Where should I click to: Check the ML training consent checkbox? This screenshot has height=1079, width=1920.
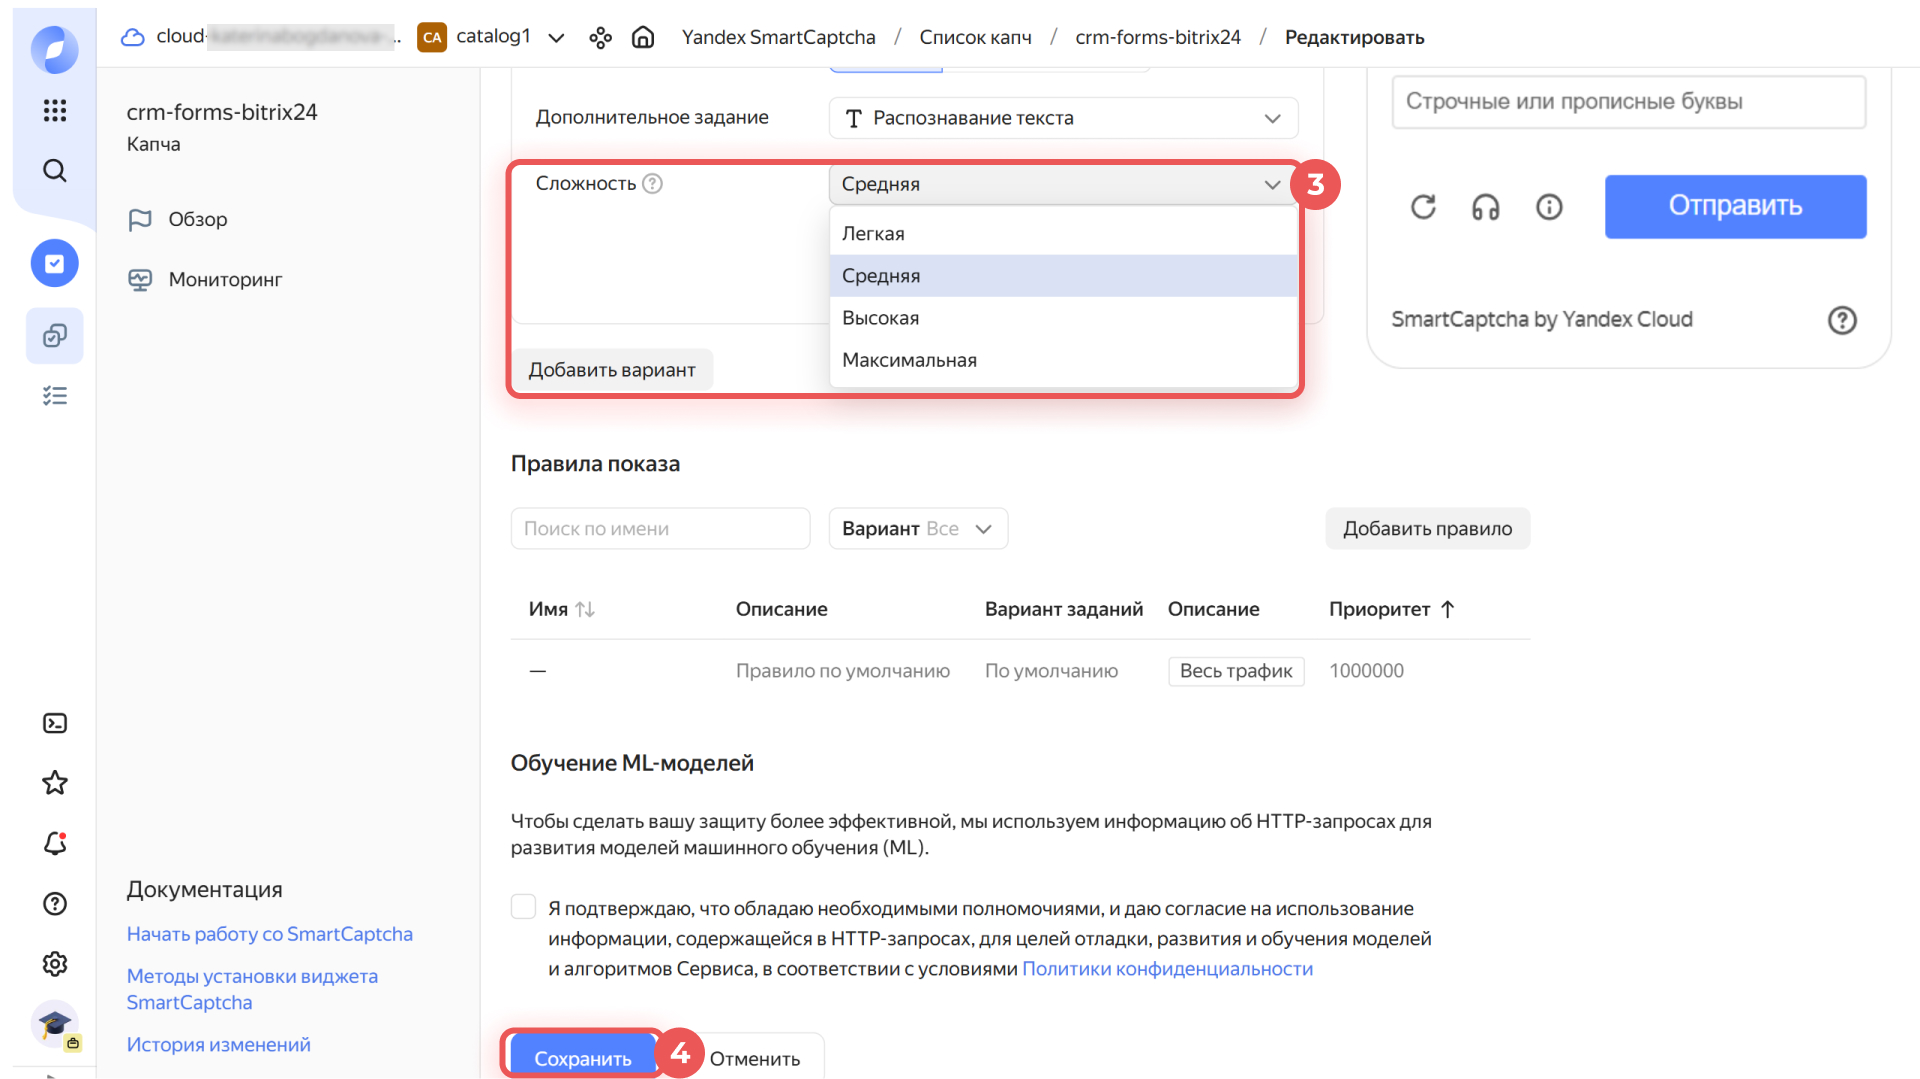[x=523, y=907]
